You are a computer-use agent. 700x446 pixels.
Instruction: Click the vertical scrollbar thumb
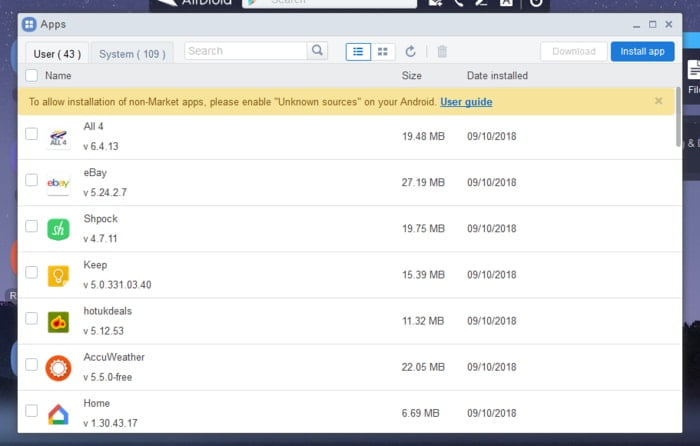pos(678,117)
